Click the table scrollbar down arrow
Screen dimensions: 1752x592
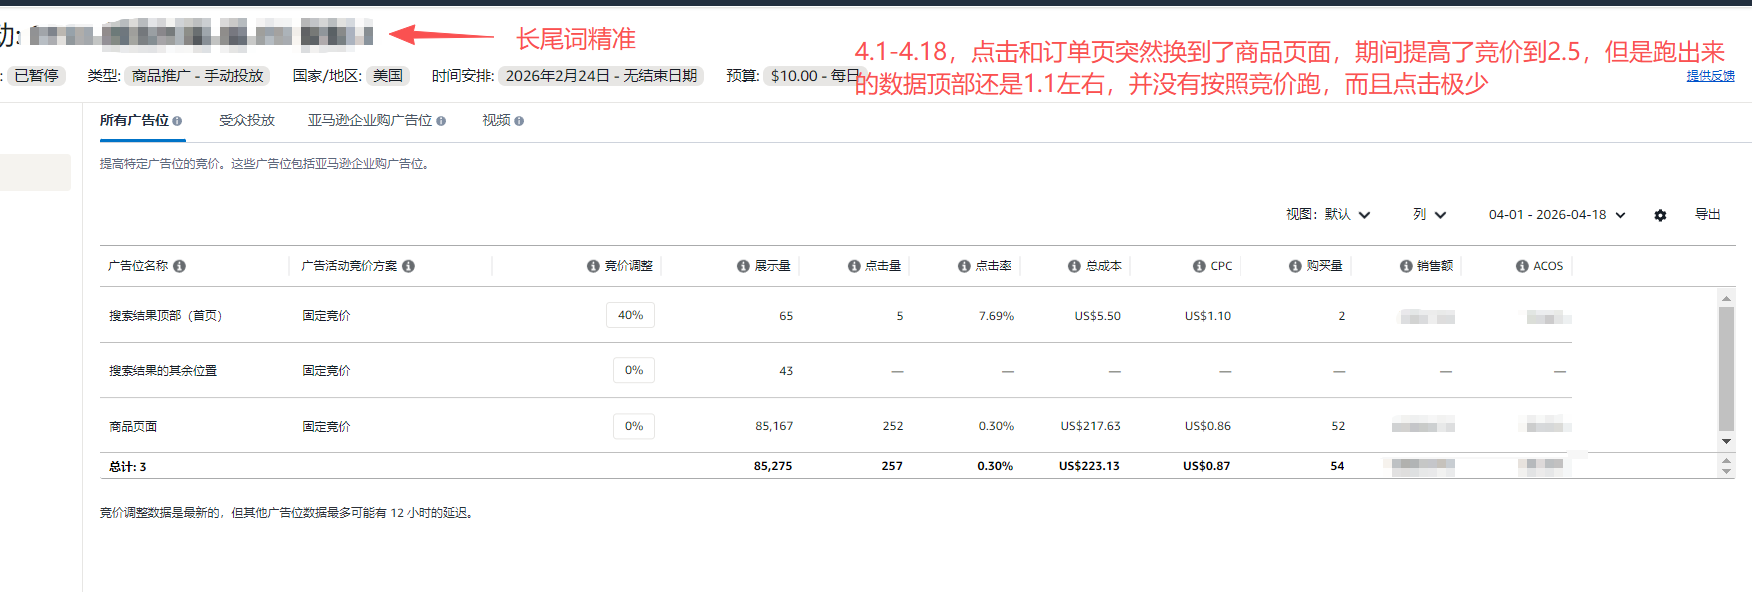(x=1726, y=441)
